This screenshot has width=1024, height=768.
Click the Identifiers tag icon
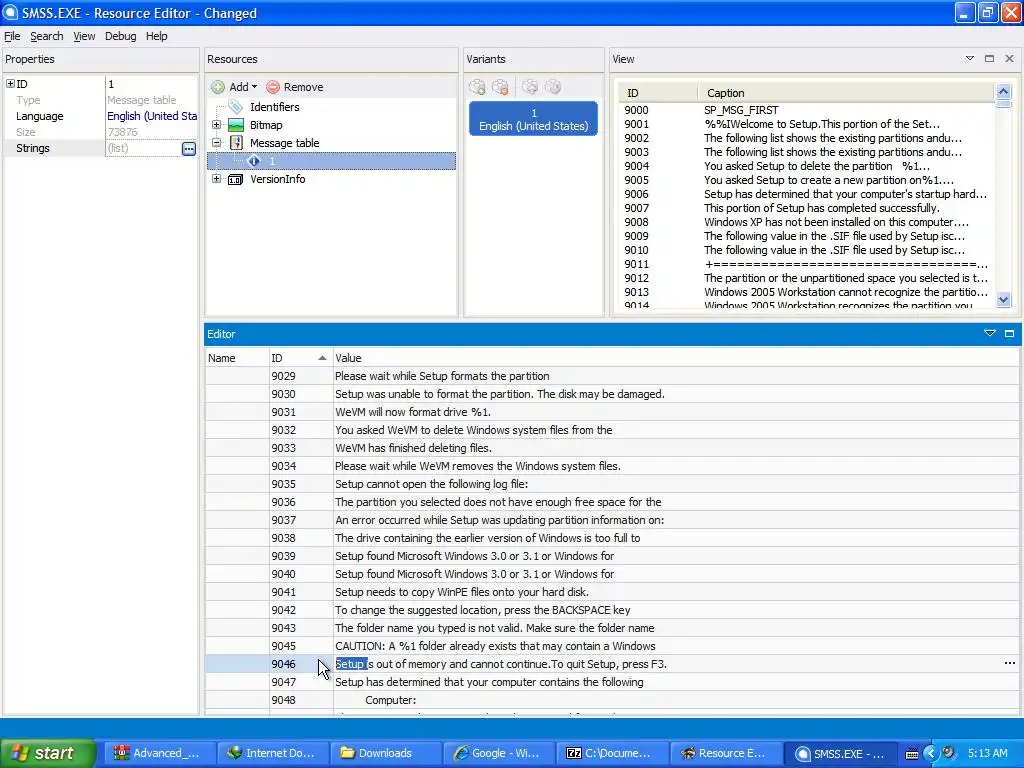coord(236,107)
